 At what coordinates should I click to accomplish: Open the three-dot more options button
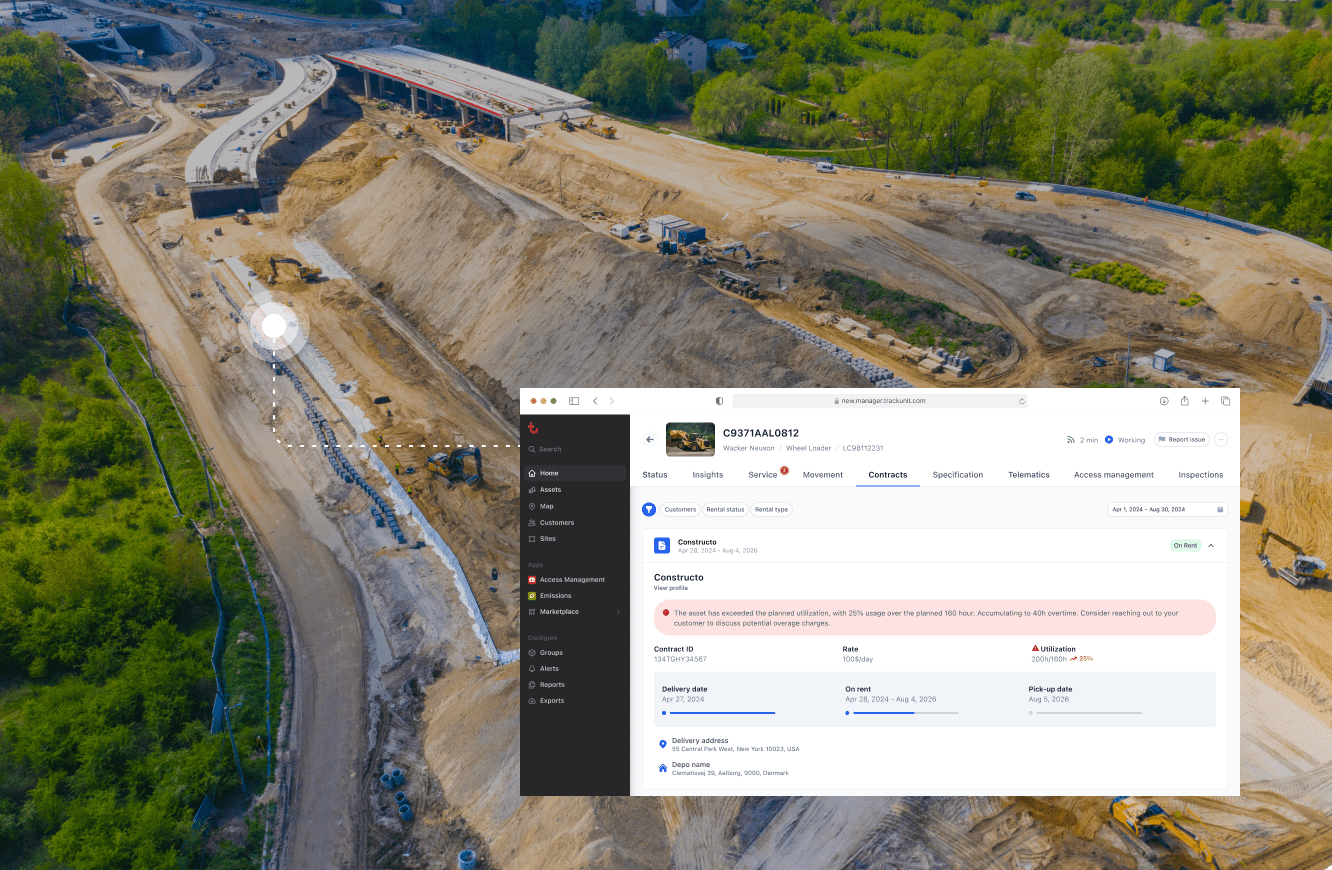[x=1221, y=439]
